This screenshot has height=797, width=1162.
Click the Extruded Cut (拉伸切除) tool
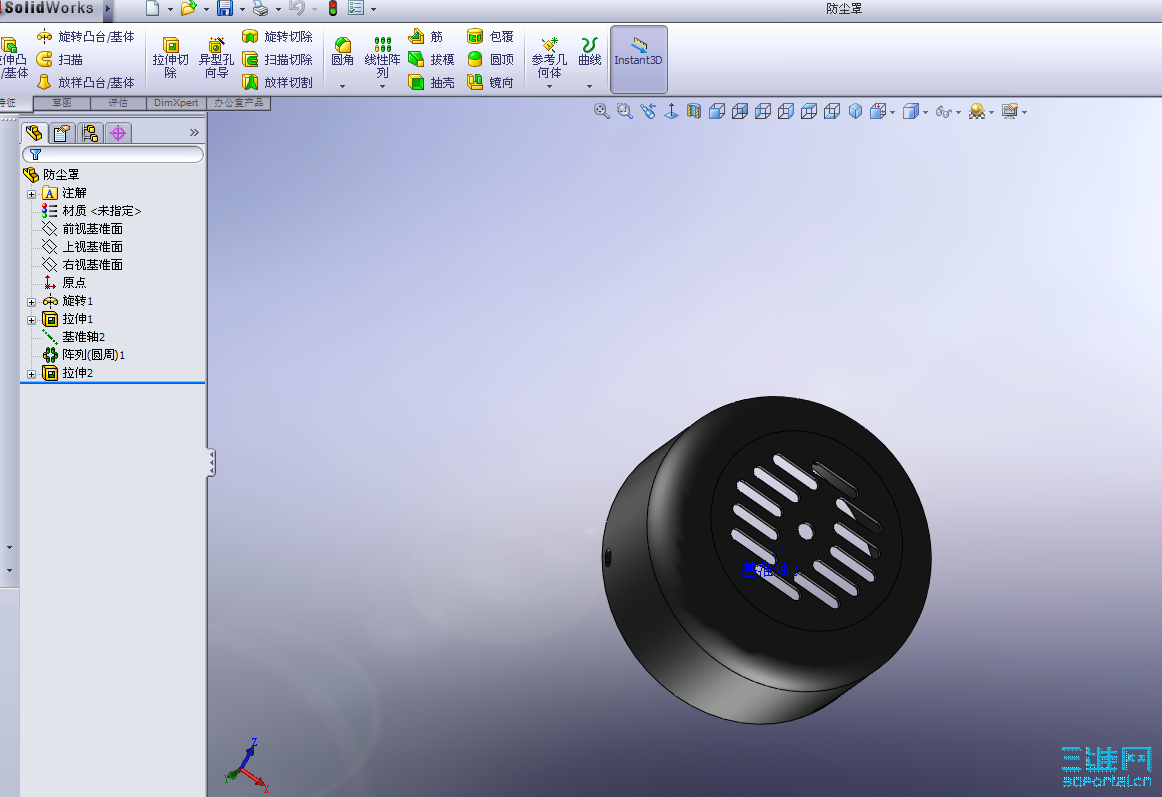tap(170, 58)
